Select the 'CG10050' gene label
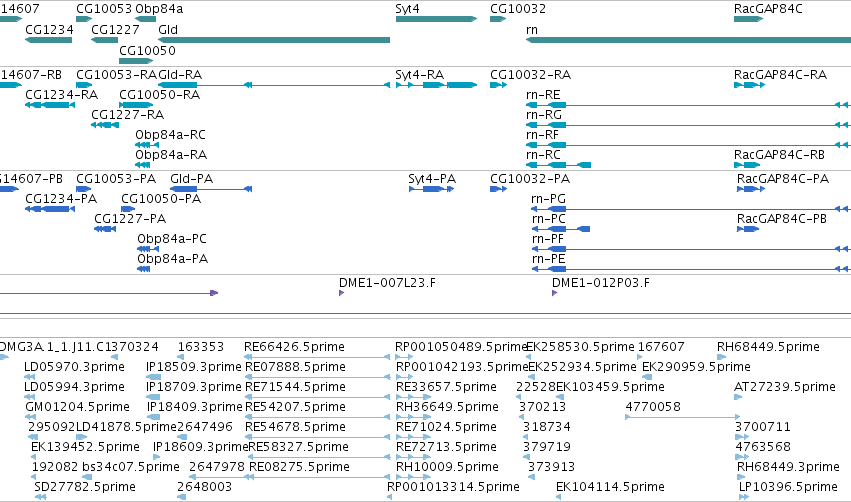The width and height of the screenshot is (851, 502). tap(147, 50)
